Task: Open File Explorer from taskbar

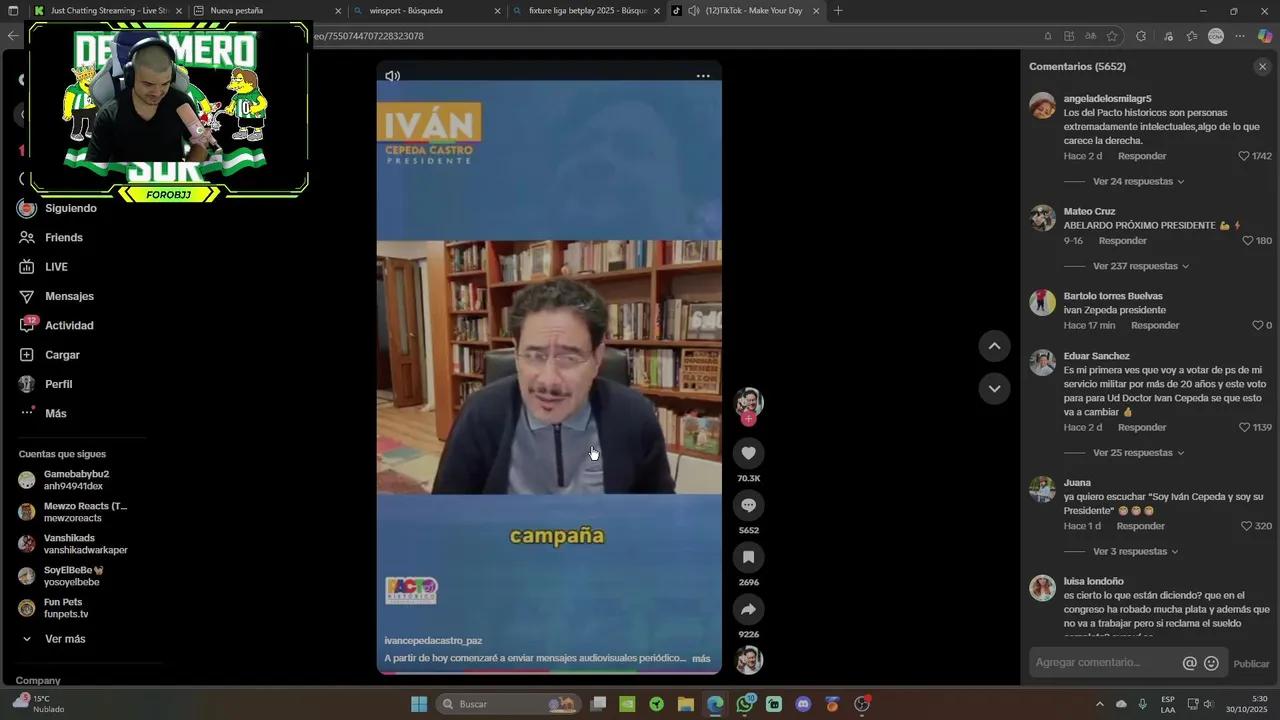Action: point(686,704)
